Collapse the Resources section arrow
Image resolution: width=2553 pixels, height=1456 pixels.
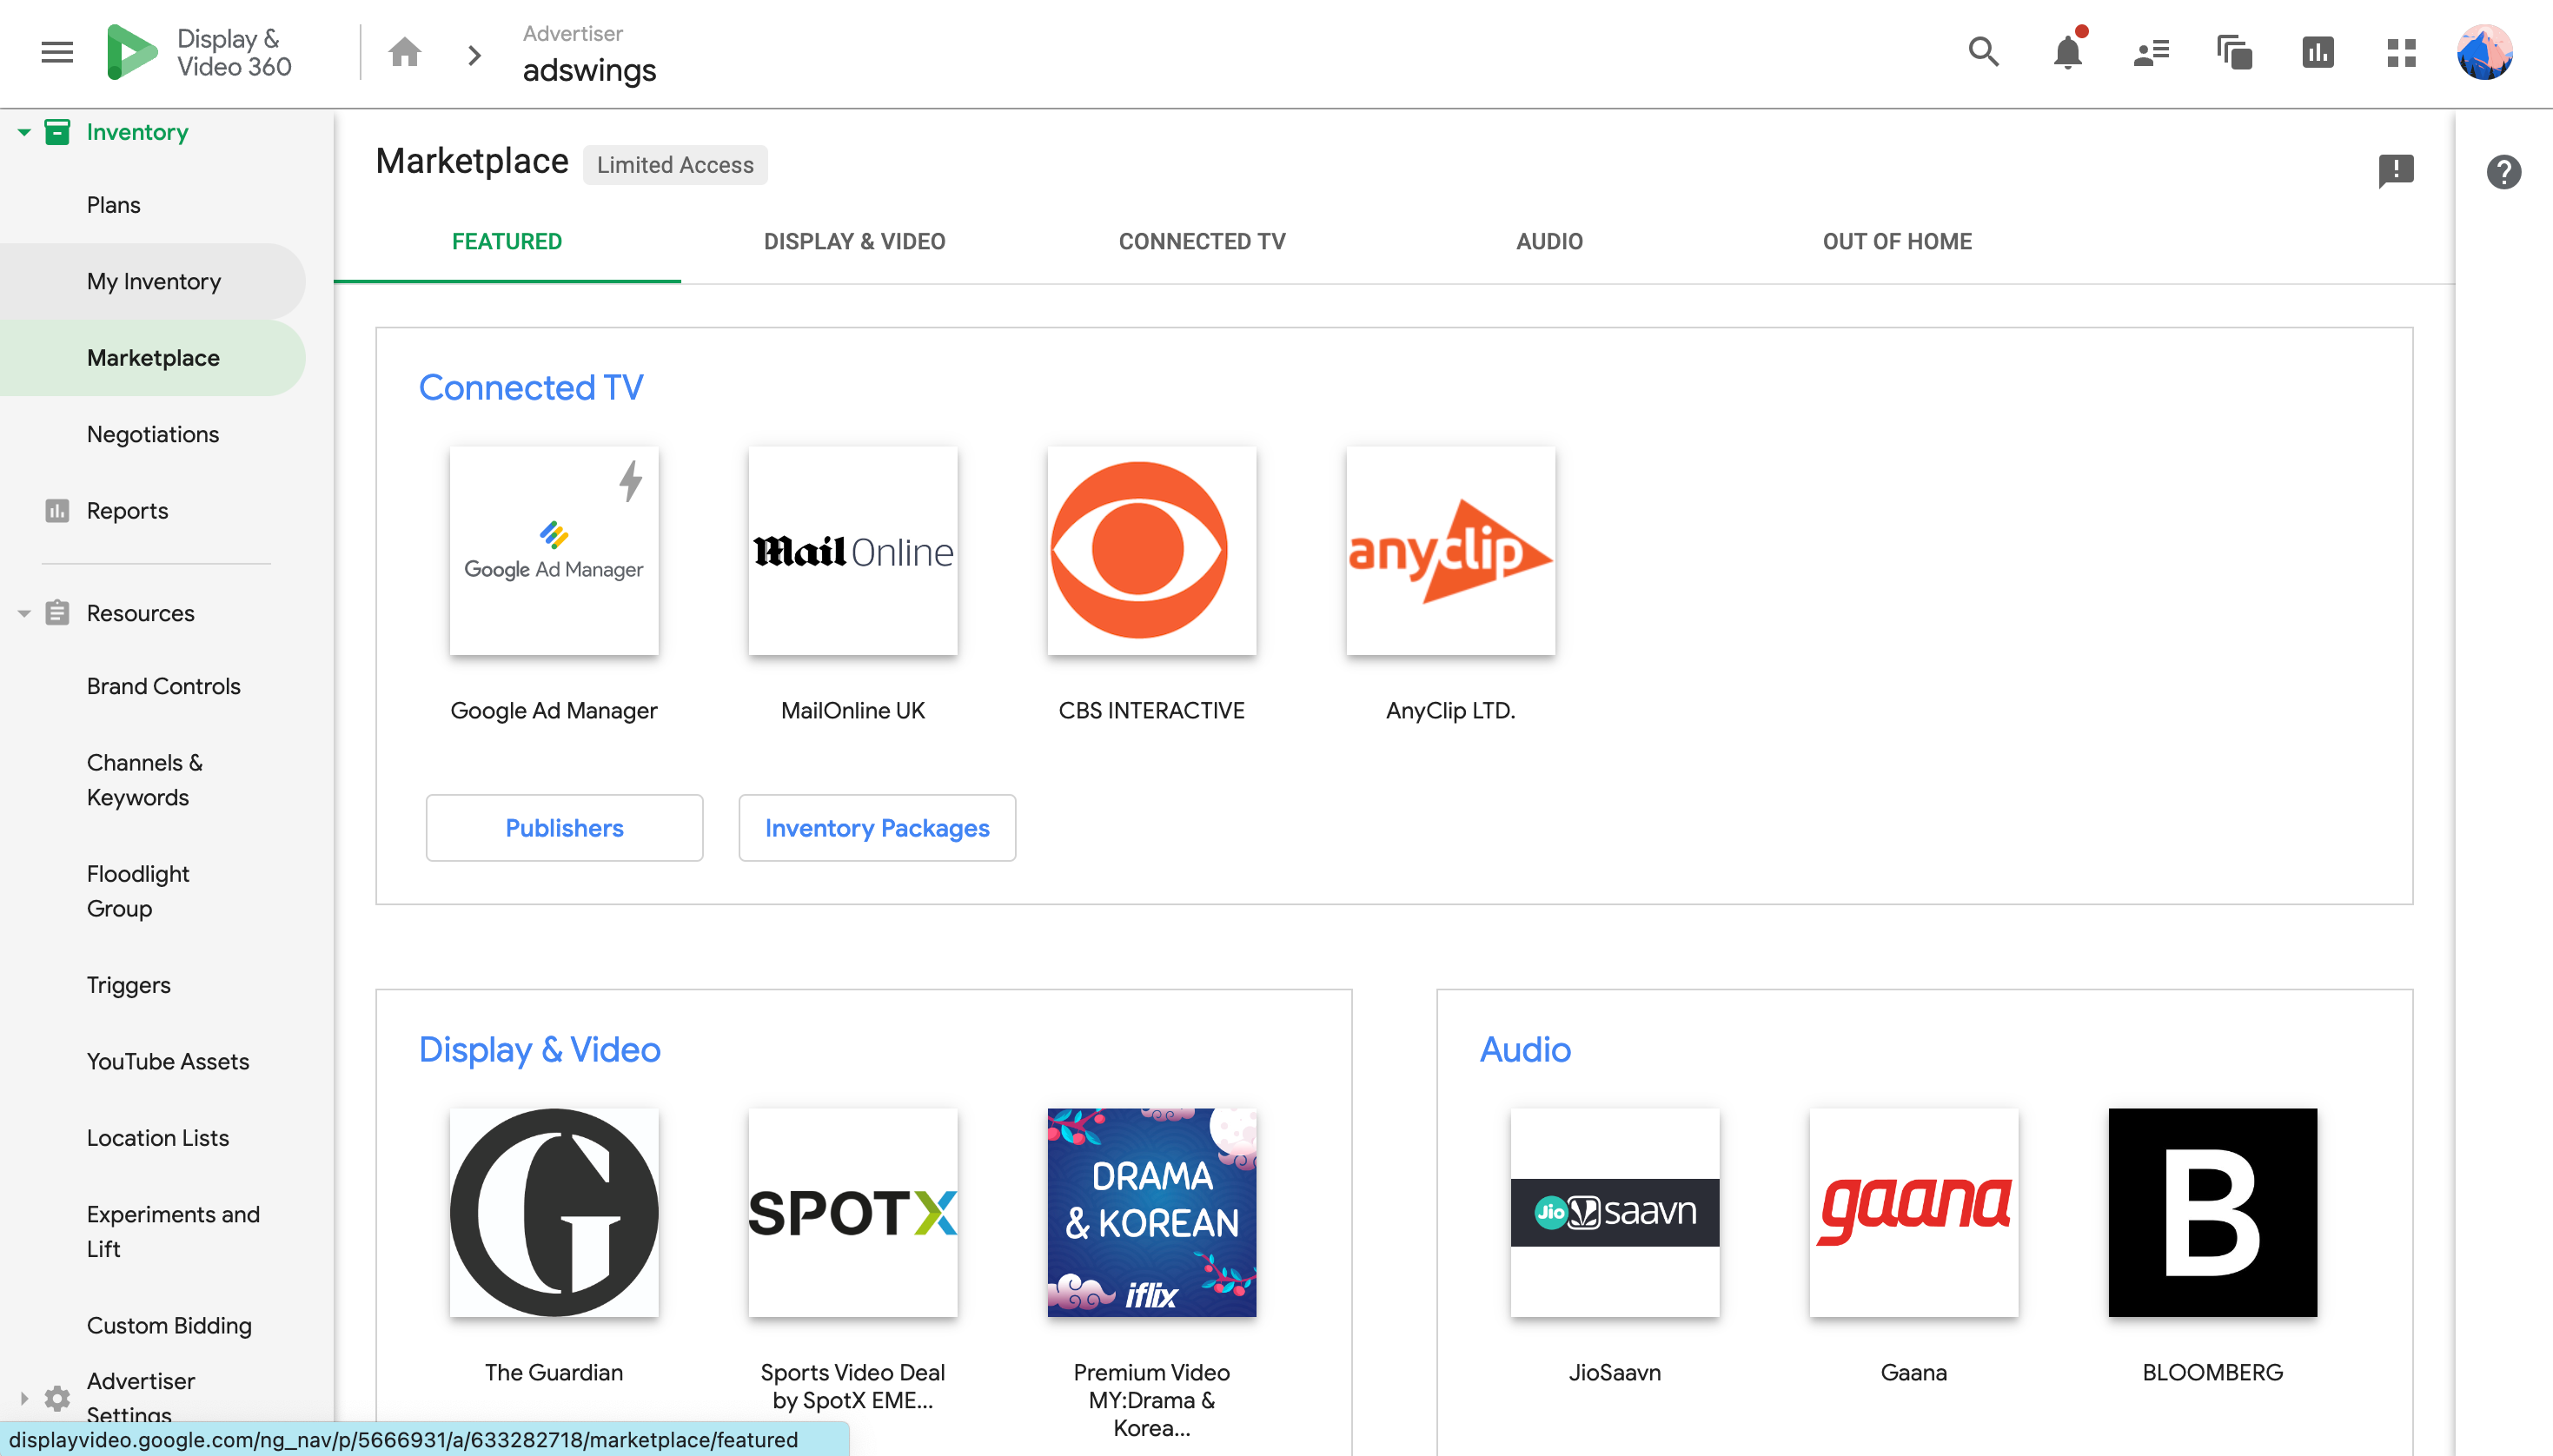pyautogui.click(x=24, y=613)
